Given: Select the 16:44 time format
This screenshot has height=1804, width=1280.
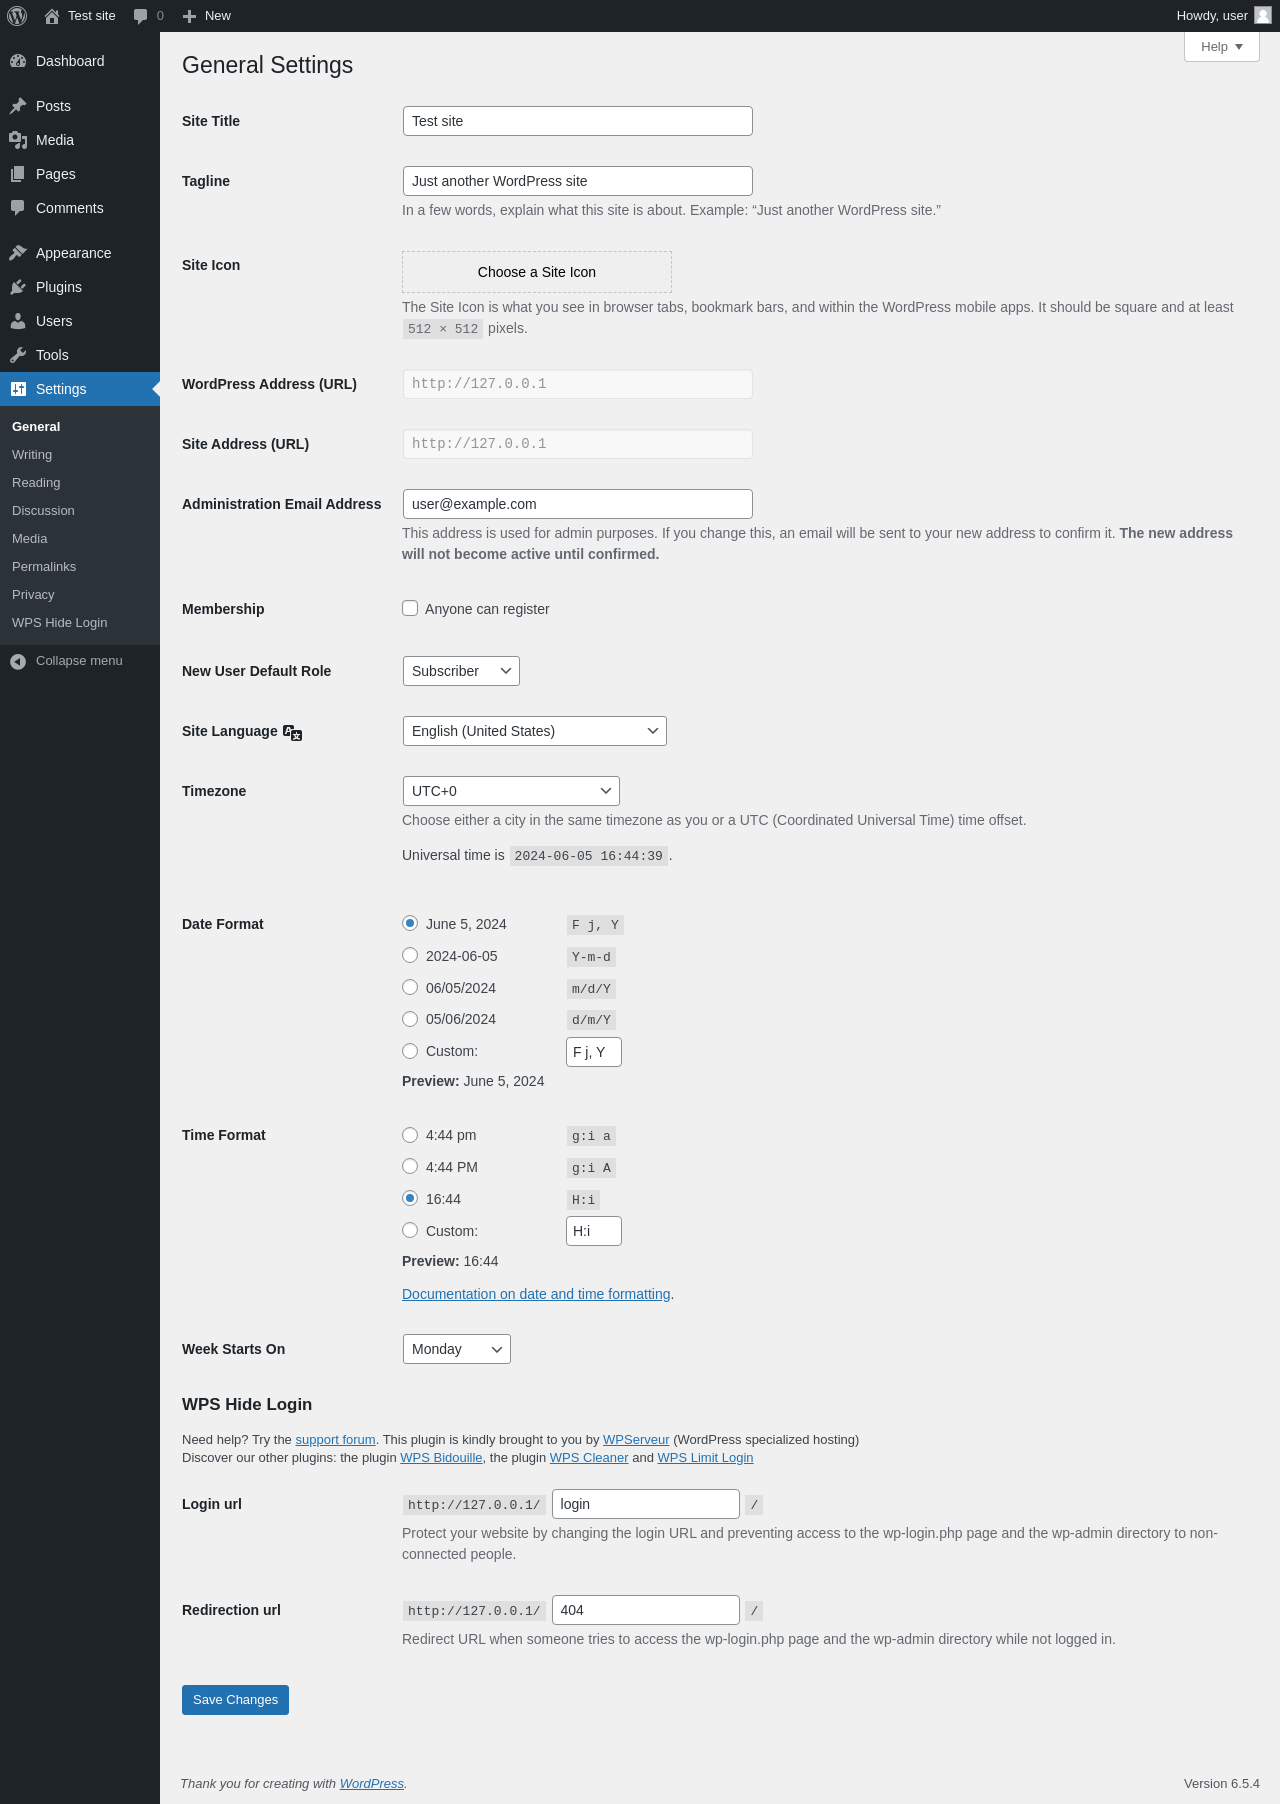Looking at the screenshot, I should tap(410, 1198).
